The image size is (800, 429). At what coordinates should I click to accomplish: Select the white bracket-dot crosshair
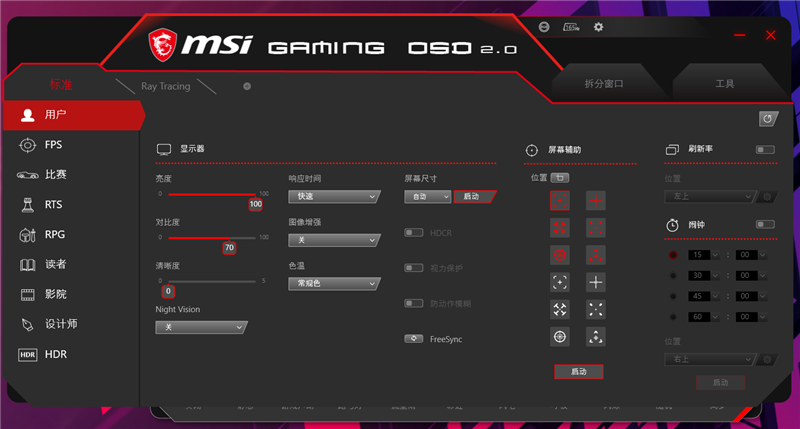[560, 282]
